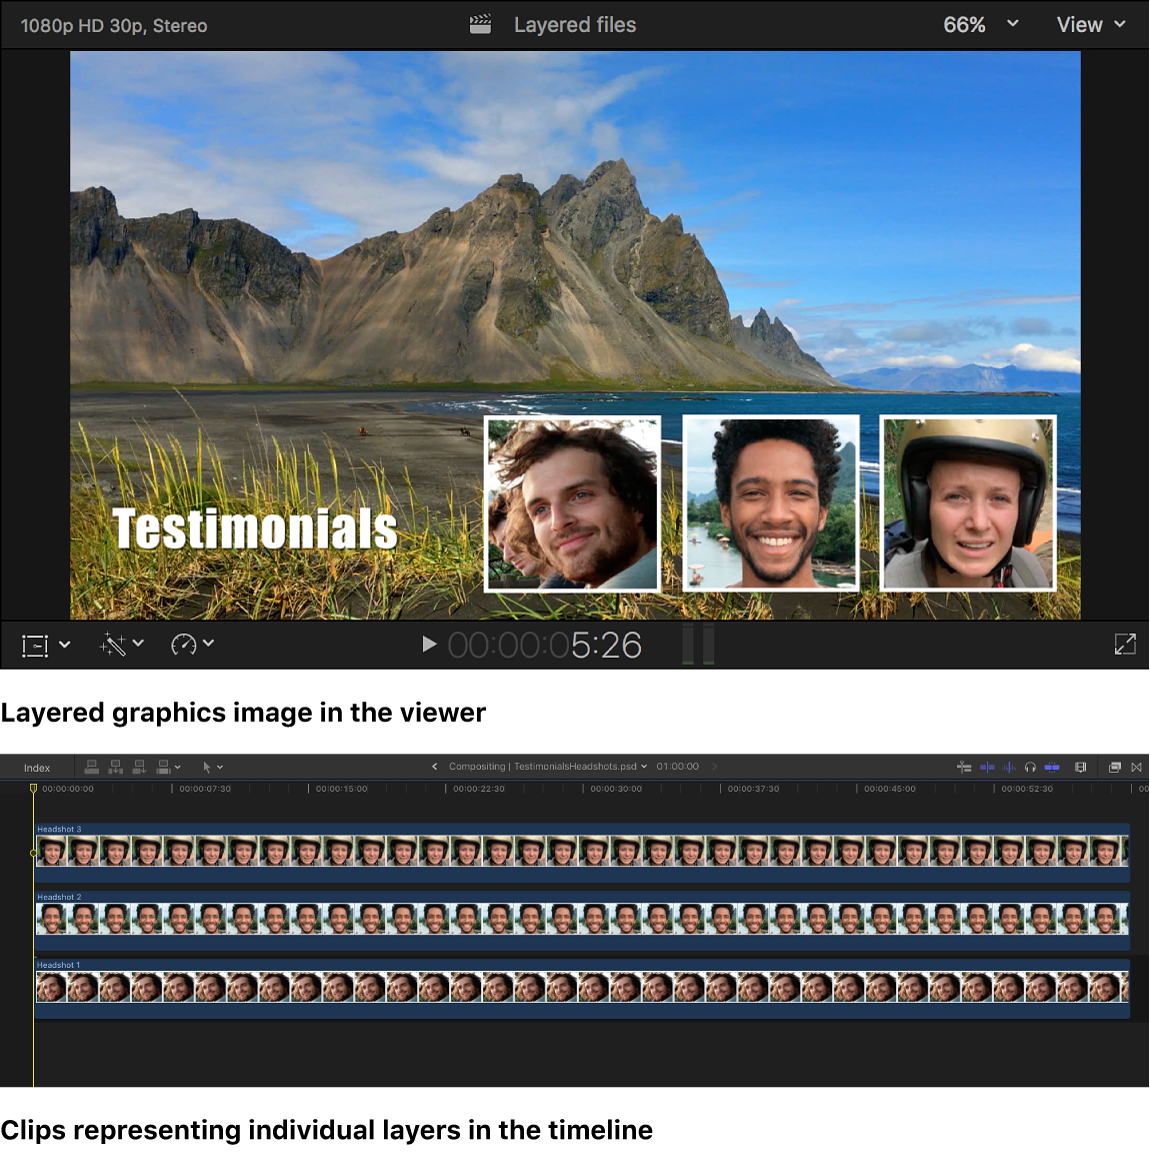Enter fullscreen playback with the expand icon
Viewport: 1150px width, 1152px height.
pos(1125,644)
